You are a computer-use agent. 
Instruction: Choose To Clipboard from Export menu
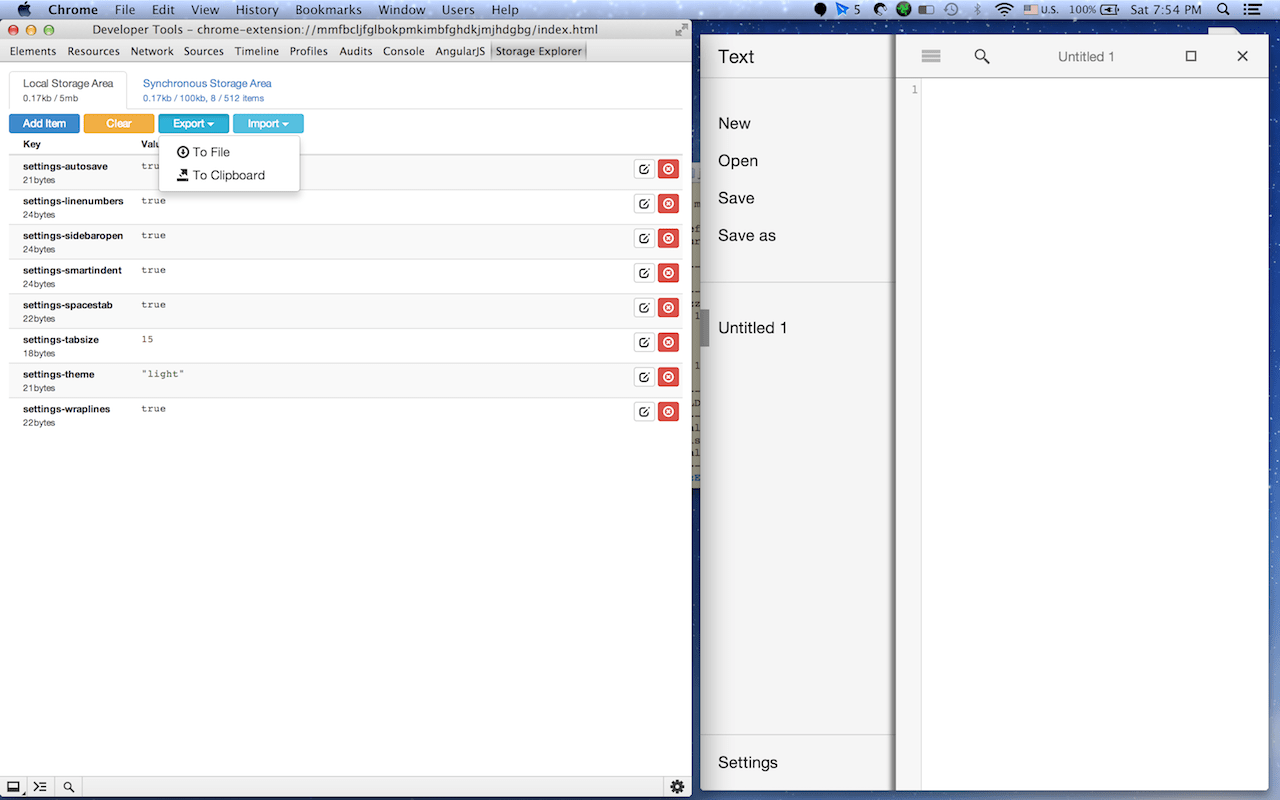pyautogui.click(x=229, y=175)
